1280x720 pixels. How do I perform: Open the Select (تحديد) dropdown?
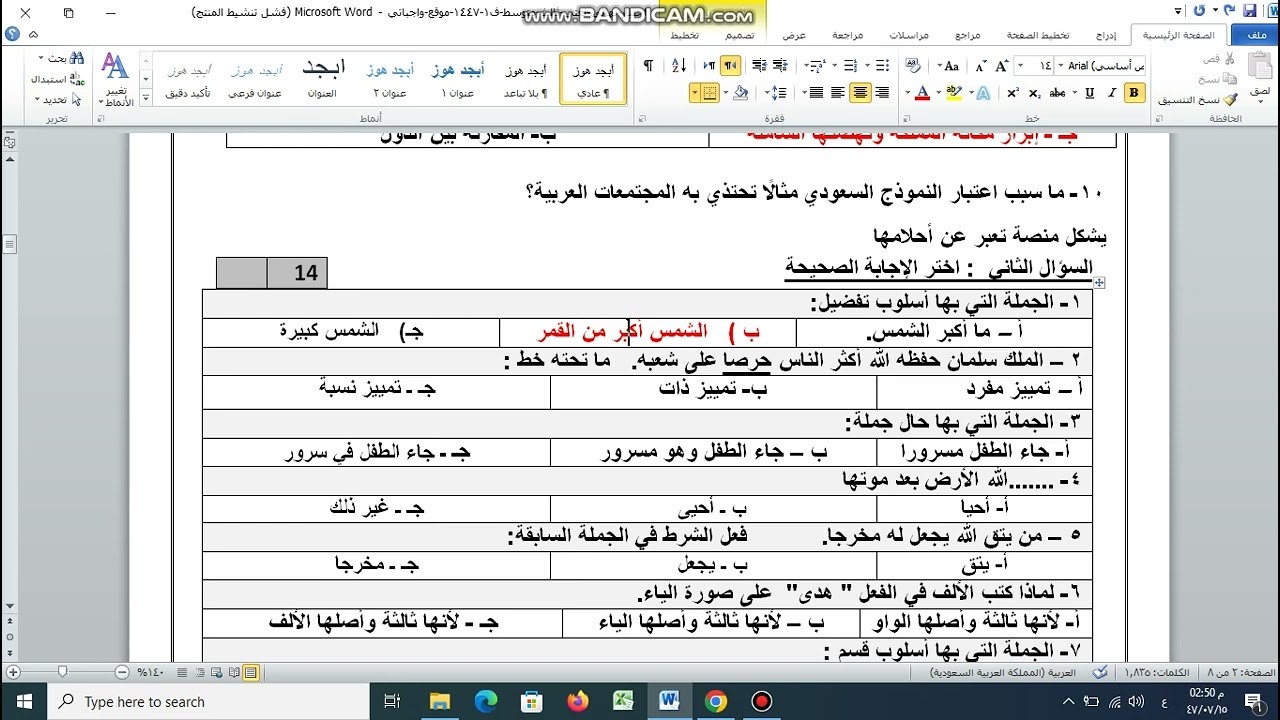pyautogui.click(x=58, y=100)
